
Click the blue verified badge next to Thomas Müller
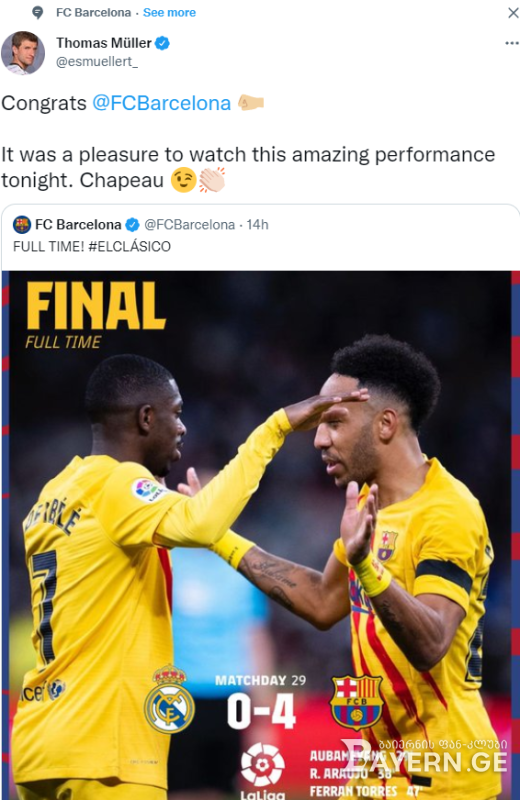pos(162,43)
